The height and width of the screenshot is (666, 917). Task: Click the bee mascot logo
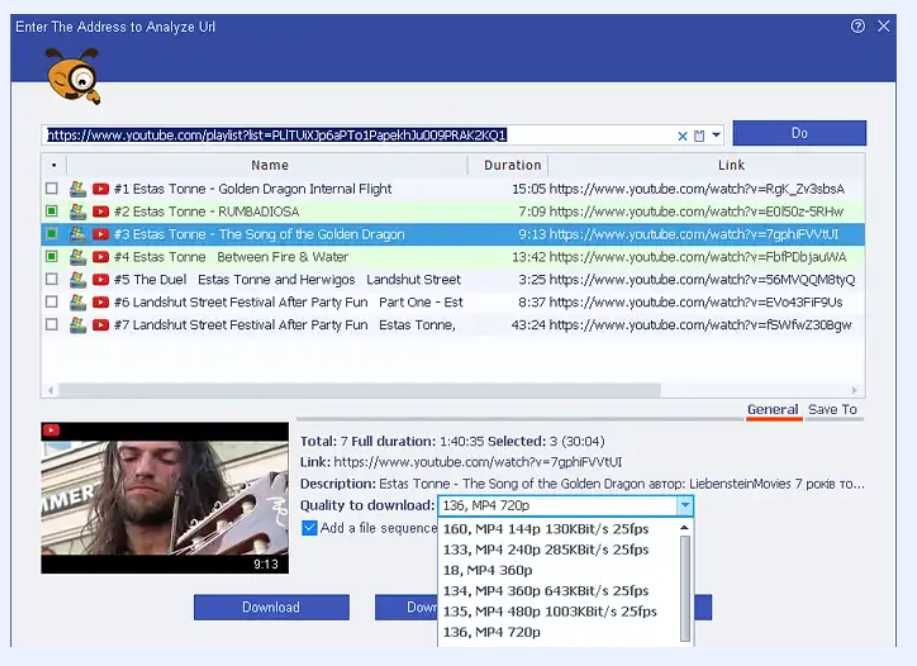pyautogui.click(x=74, y=77)
